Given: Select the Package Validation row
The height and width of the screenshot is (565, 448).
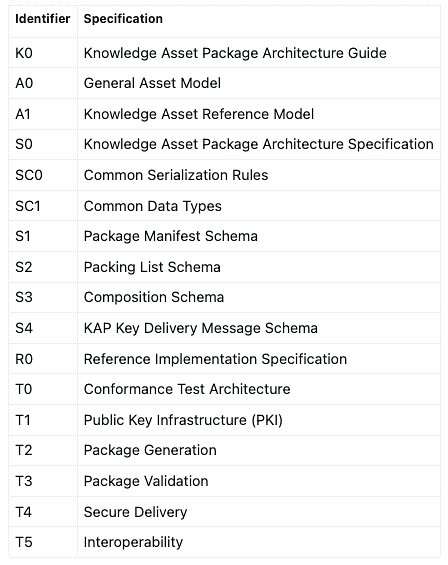Looking at the screenshot, I should coord(224,481).
